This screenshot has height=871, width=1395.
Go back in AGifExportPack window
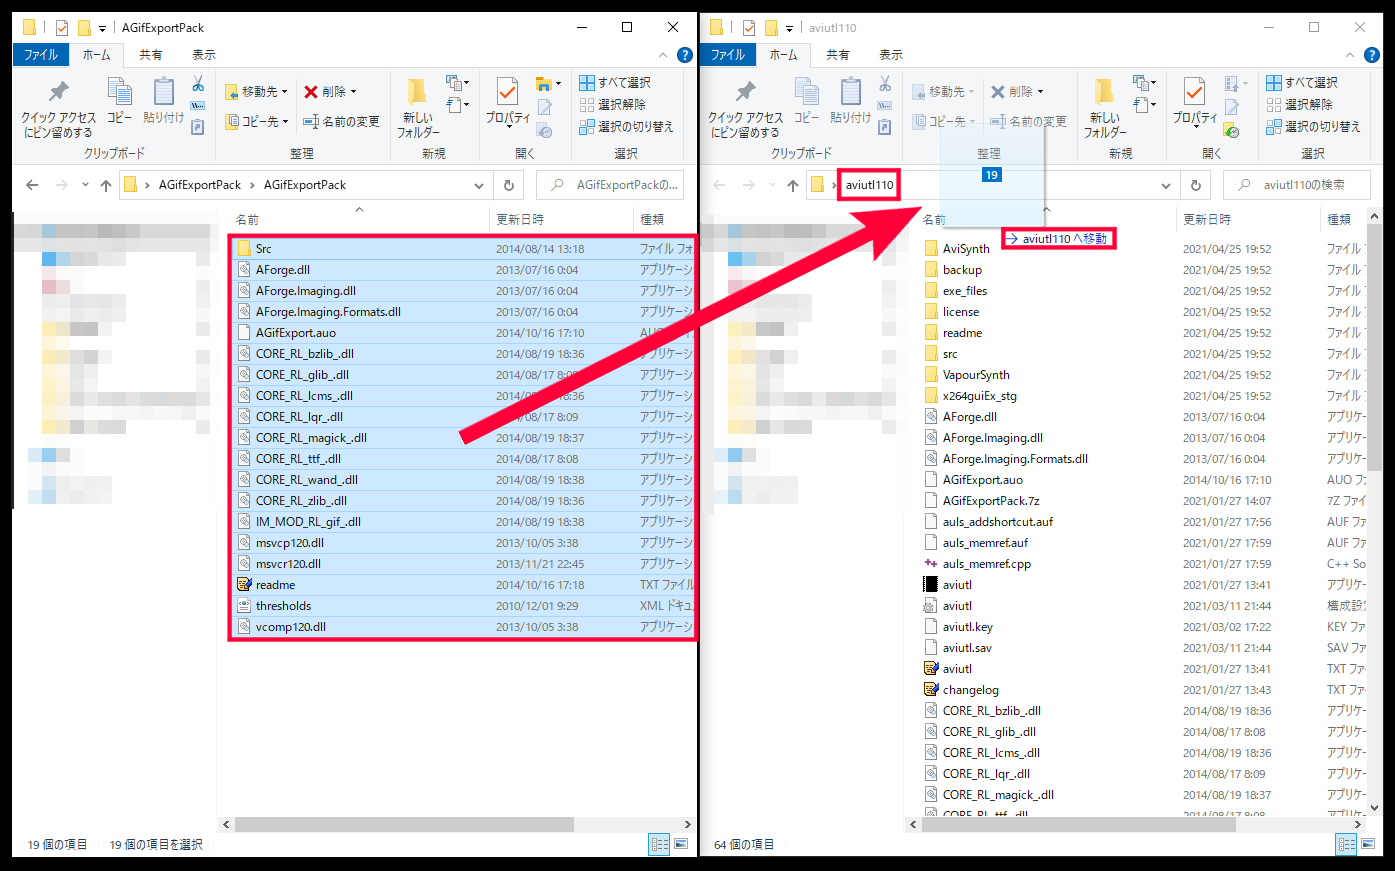[x=32, y=185]
